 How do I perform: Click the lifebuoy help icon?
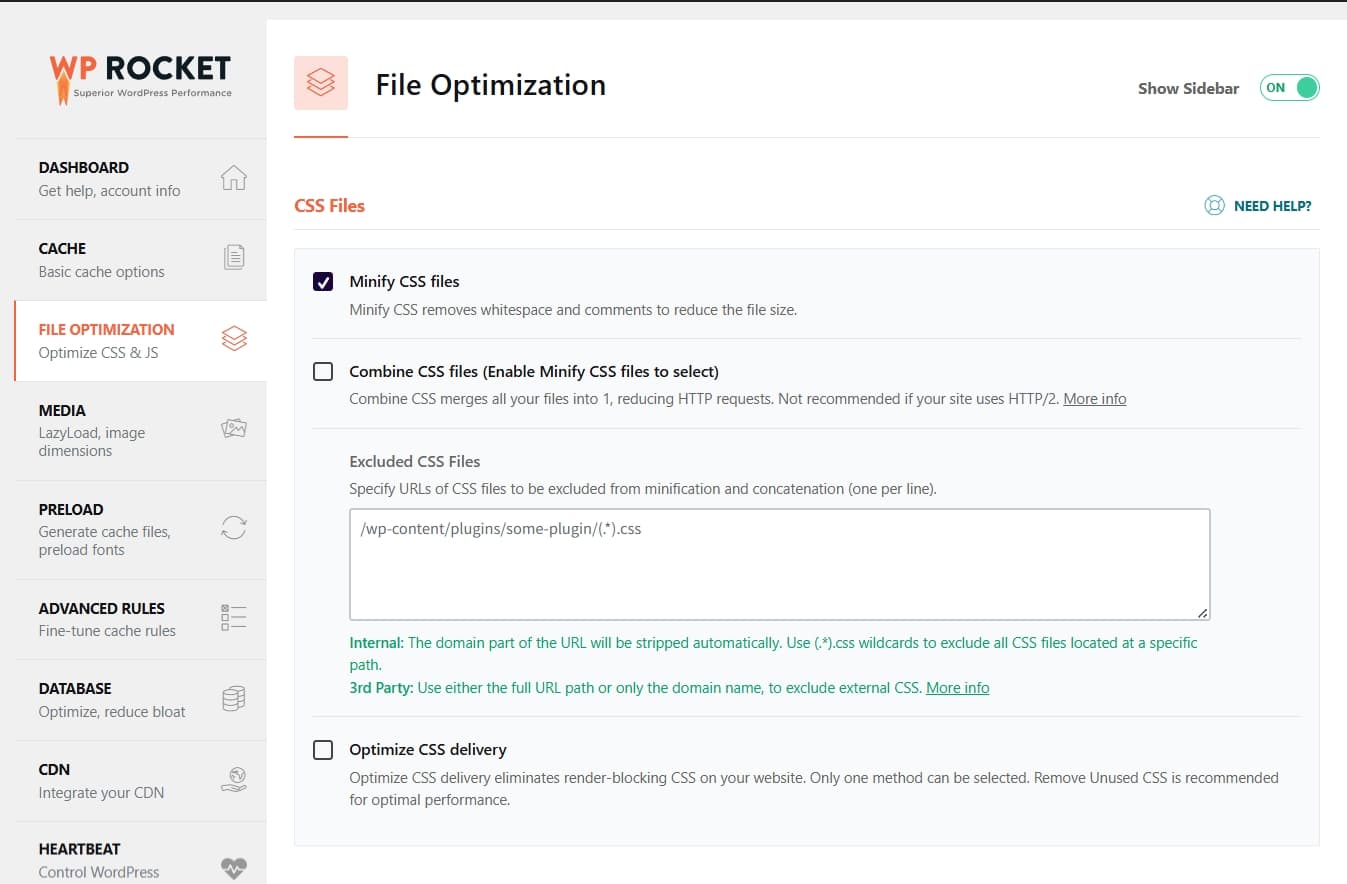tap(1214, 206)
